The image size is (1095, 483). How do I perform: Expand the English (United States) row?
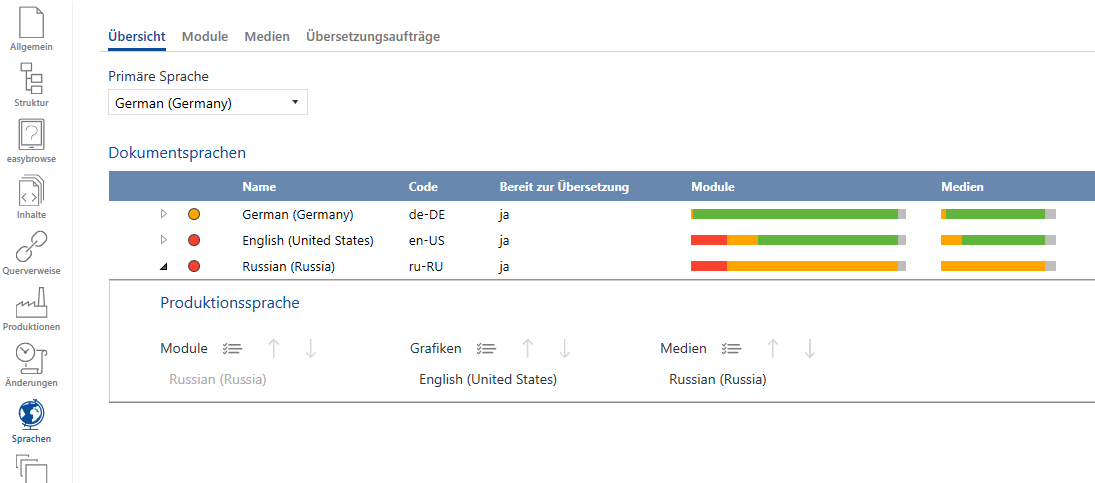coord(164,240)
